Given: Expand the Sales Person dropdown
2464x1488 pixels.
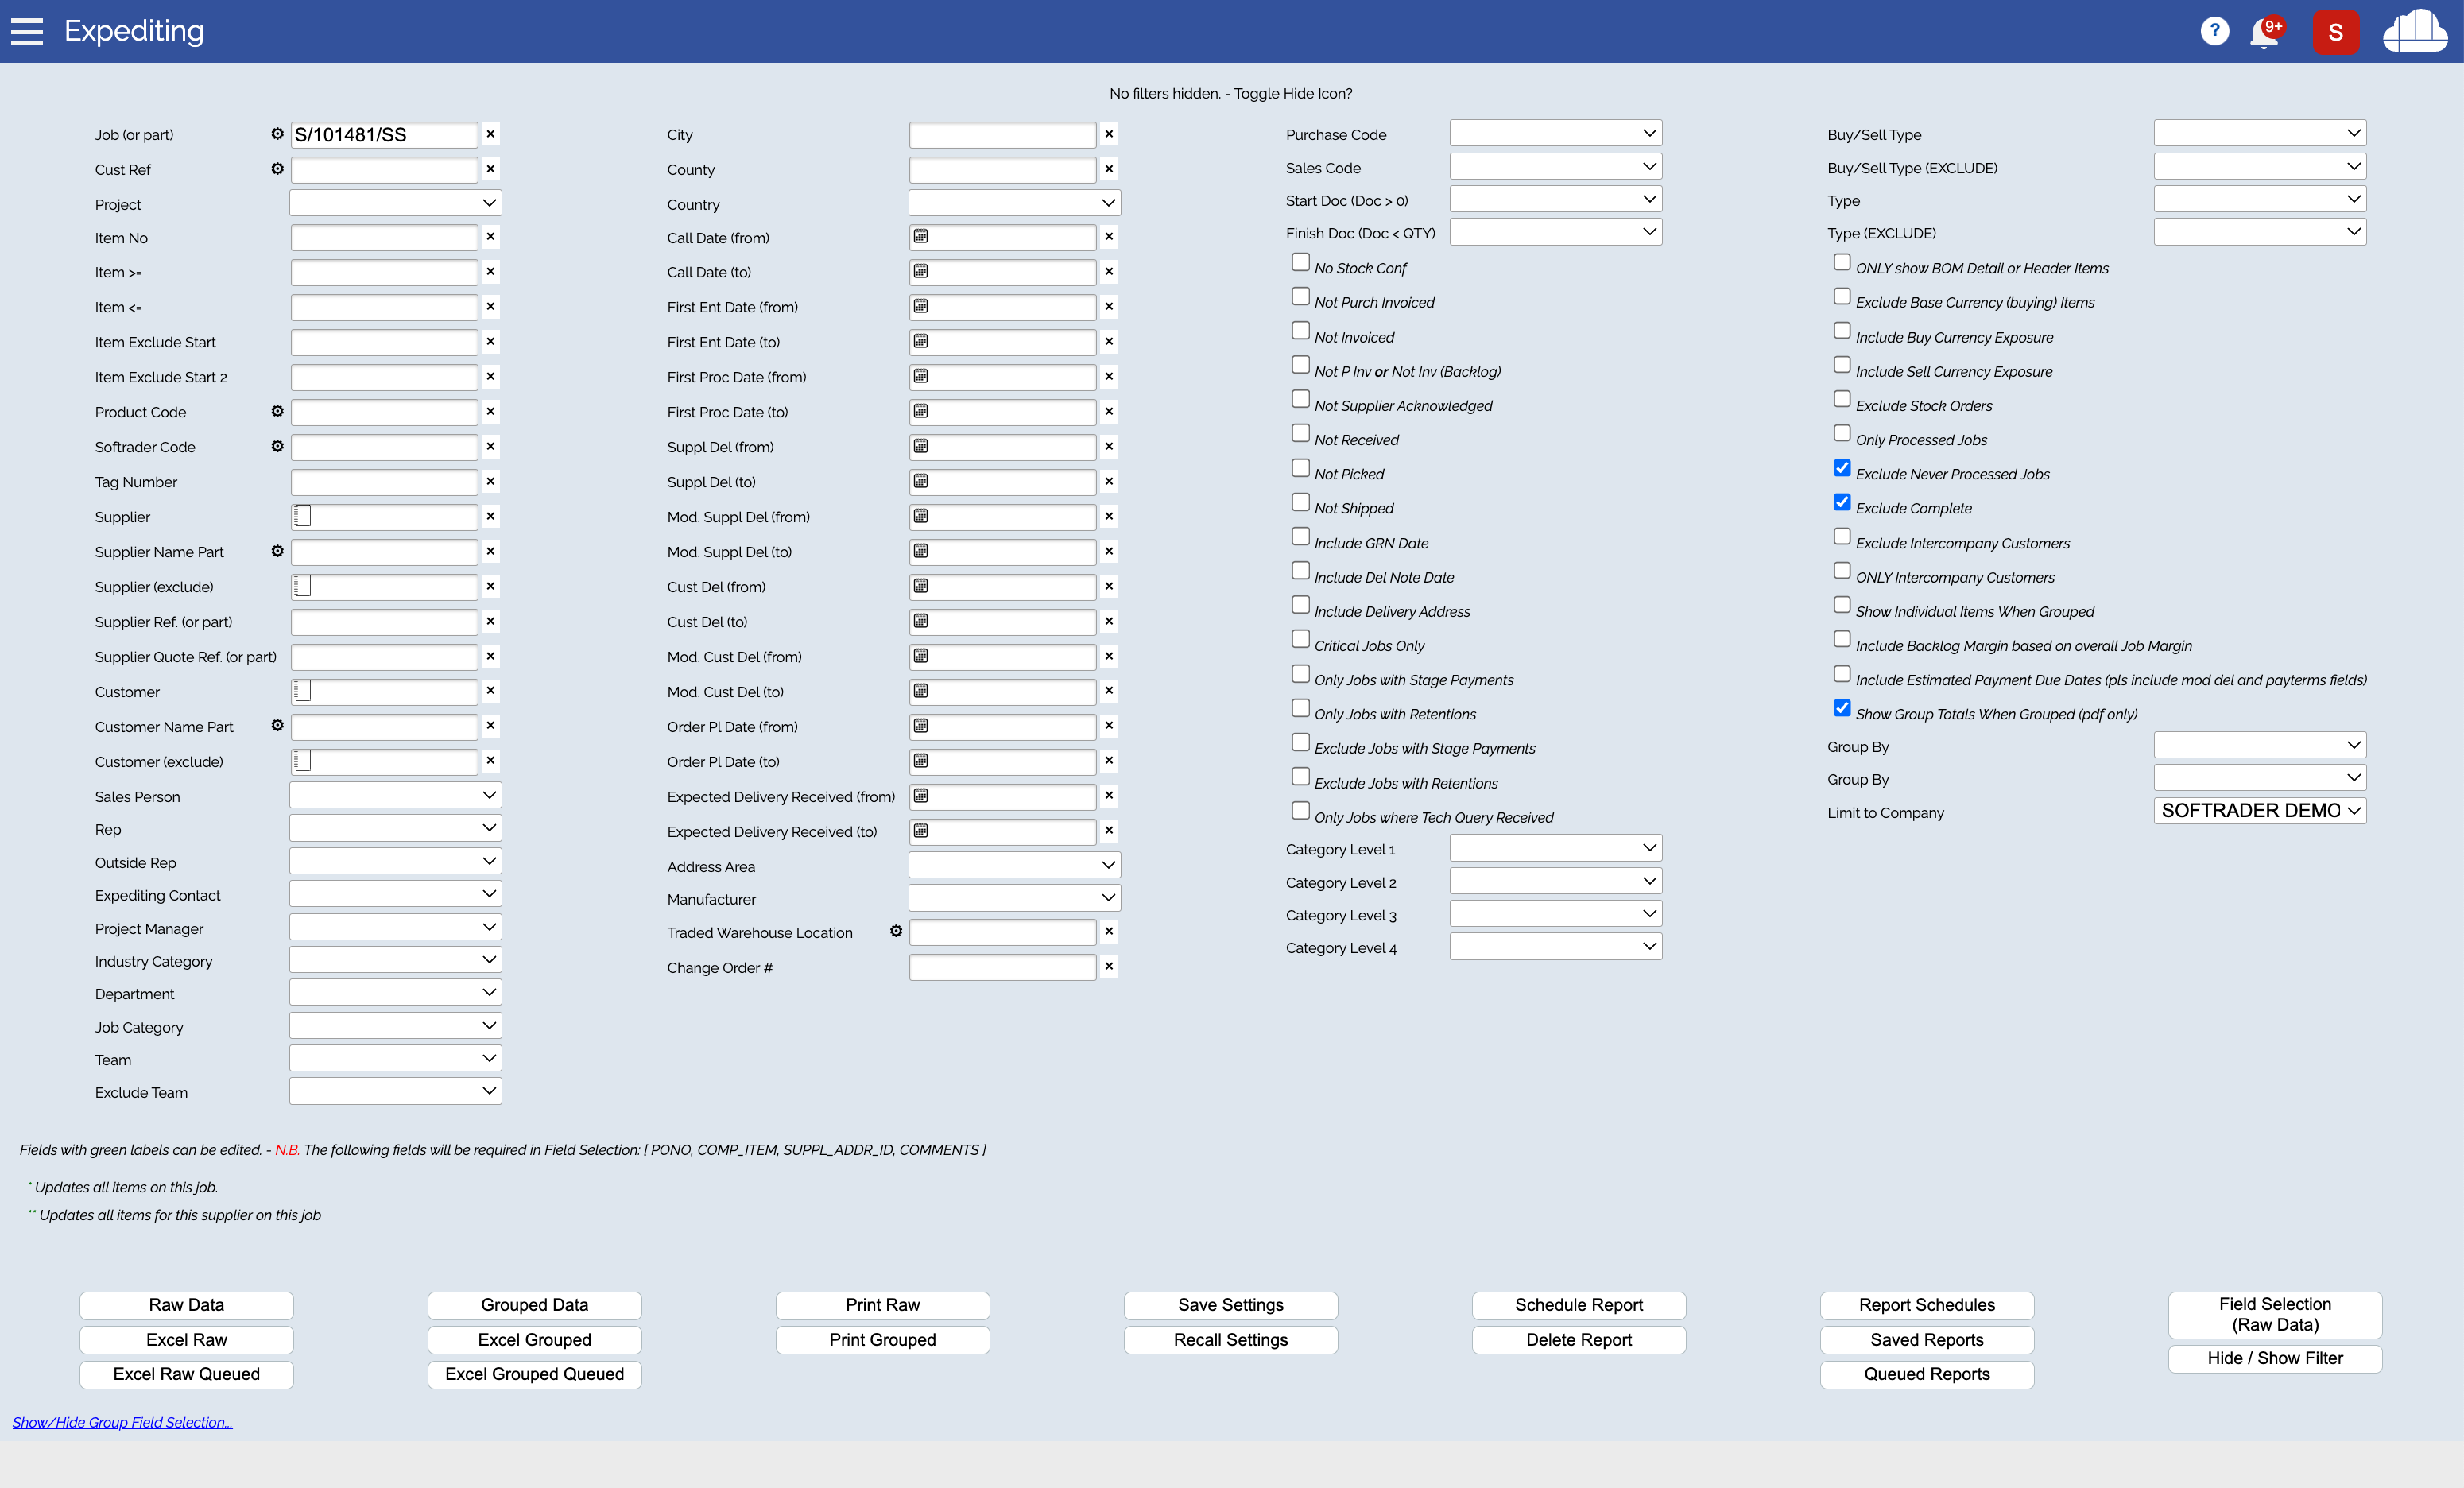Looking at the screenshot, I should pos(395,795).
